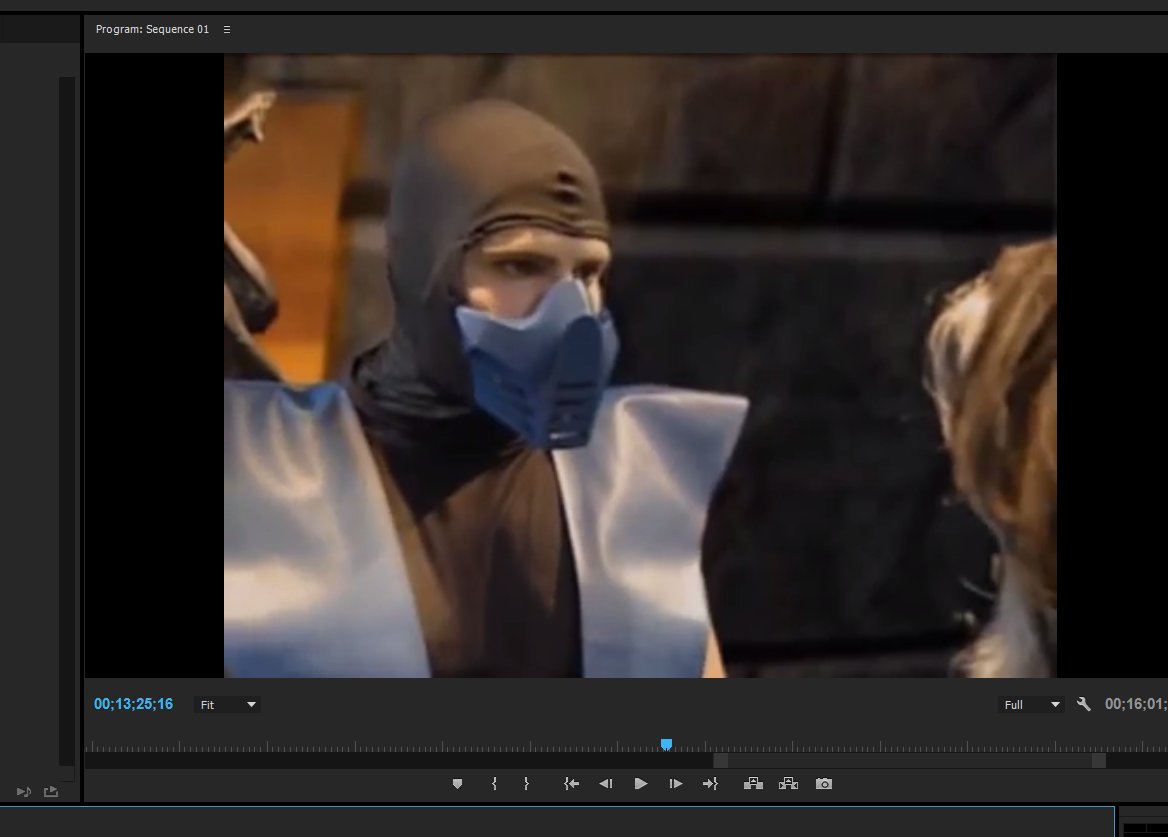Image resolution: width=1168 pixels, height=837 pixels.
Task: Open the Full playback resolution dropdown
Action: click(x=1031, y=704)
